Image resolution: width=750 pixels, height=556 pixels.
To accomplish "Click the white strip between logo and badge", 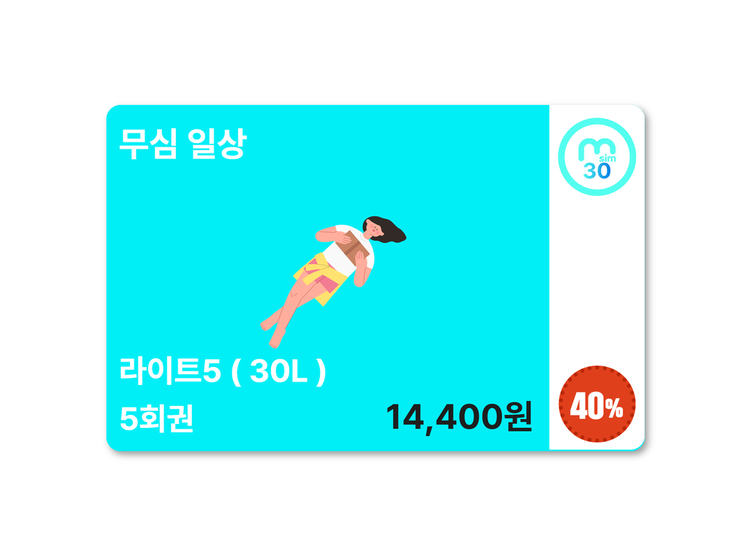I will coord(597,280).
